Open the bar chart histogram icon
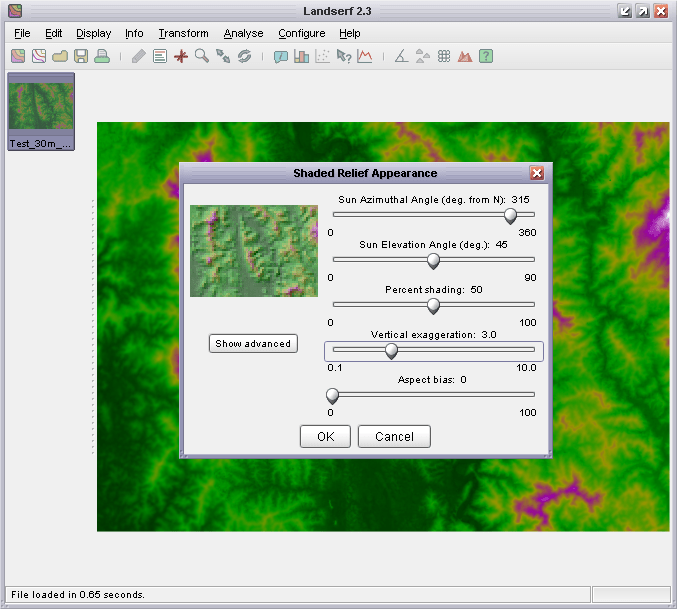This screenshot has width=677, height=609. pyautogui.click(x=301, y=56)
